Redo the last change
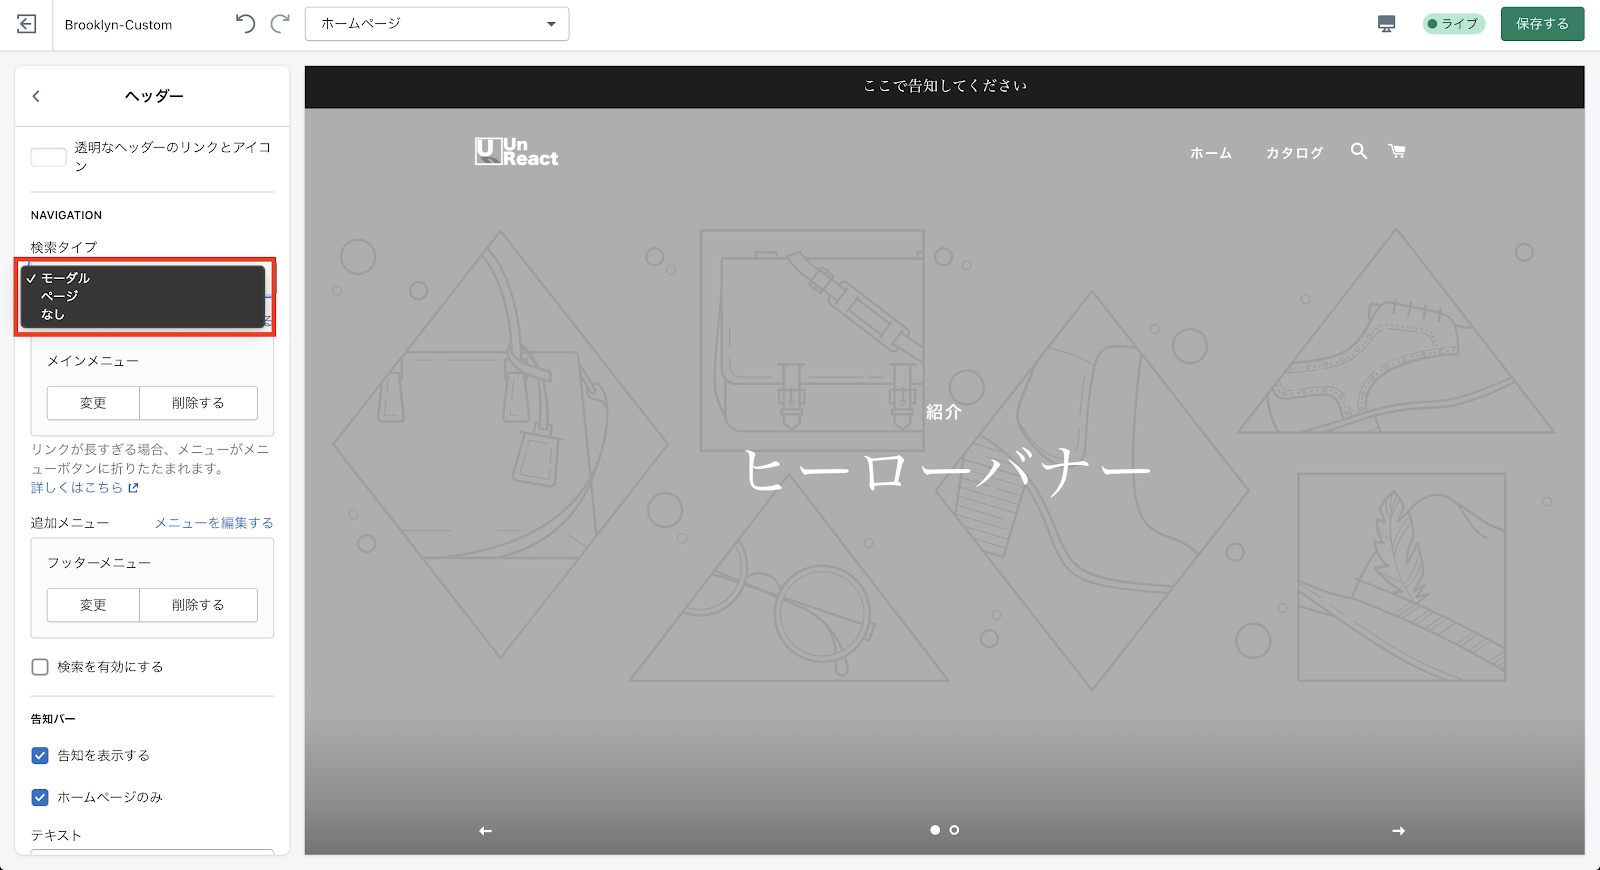 281,24
